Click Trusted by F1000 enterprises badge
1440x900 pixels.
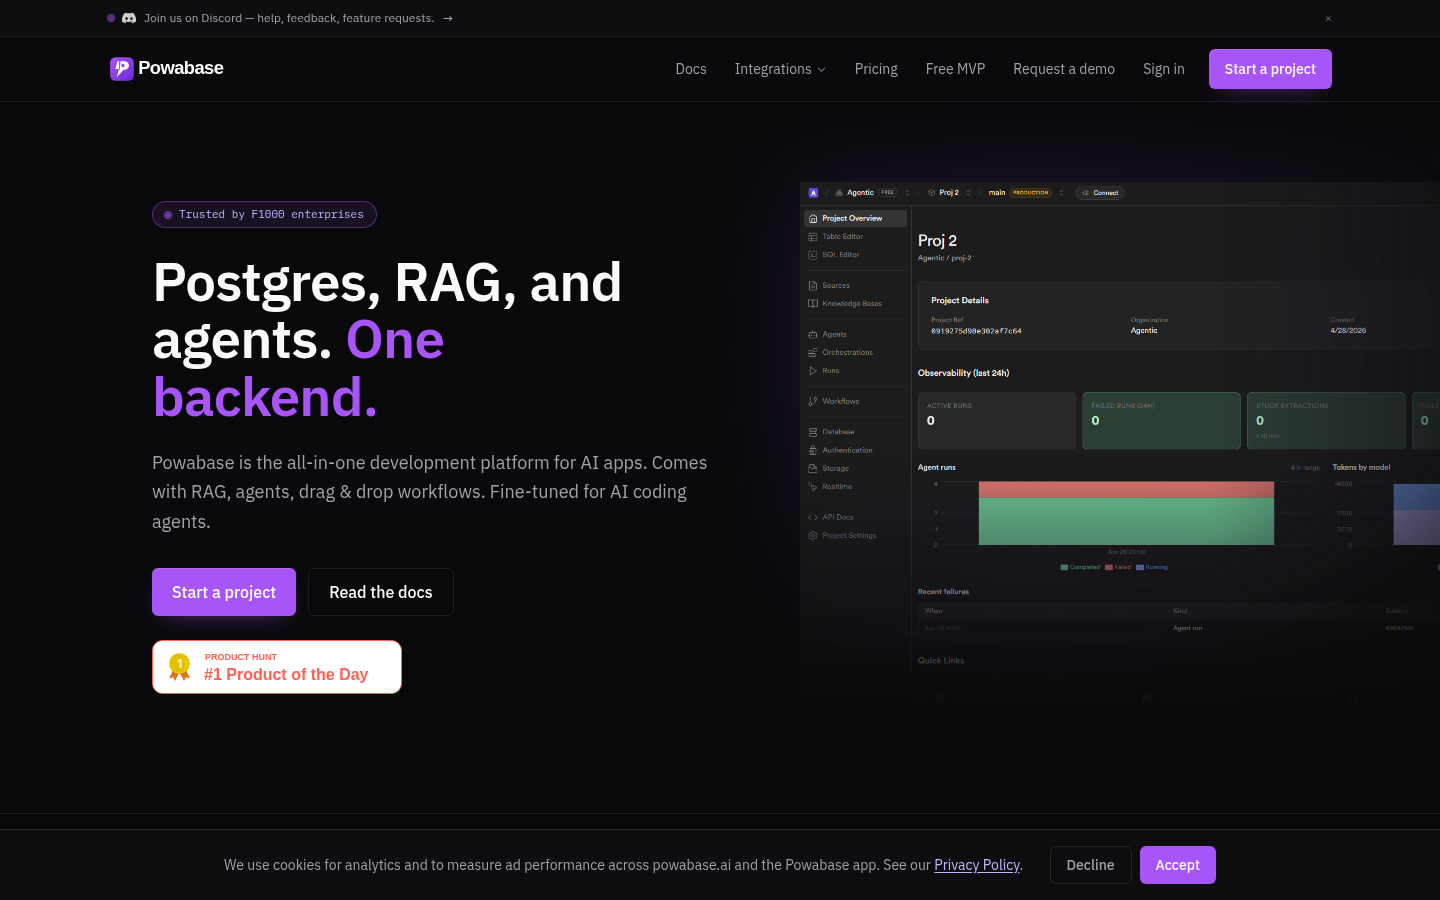(264, 215)
